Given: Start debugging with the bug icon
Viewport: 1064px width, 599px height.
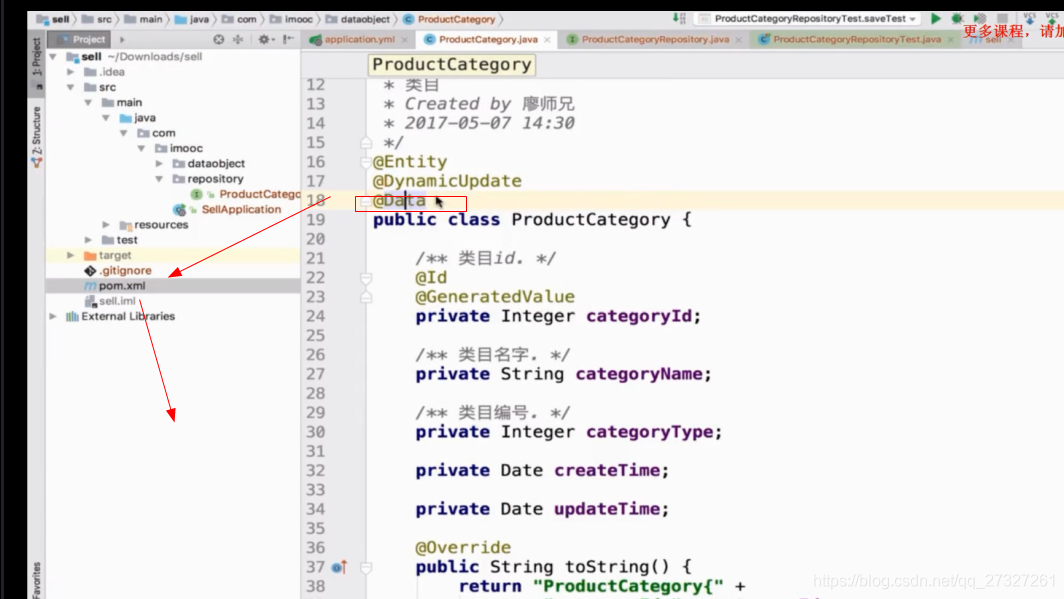Looking at the screenshot, I should point(957,19).
